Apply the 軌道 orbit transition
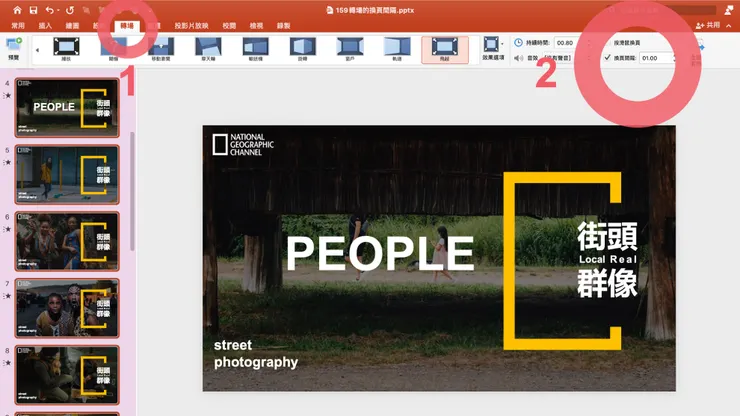The height and width of the screenshot is (416, 740). click(397, 49)
